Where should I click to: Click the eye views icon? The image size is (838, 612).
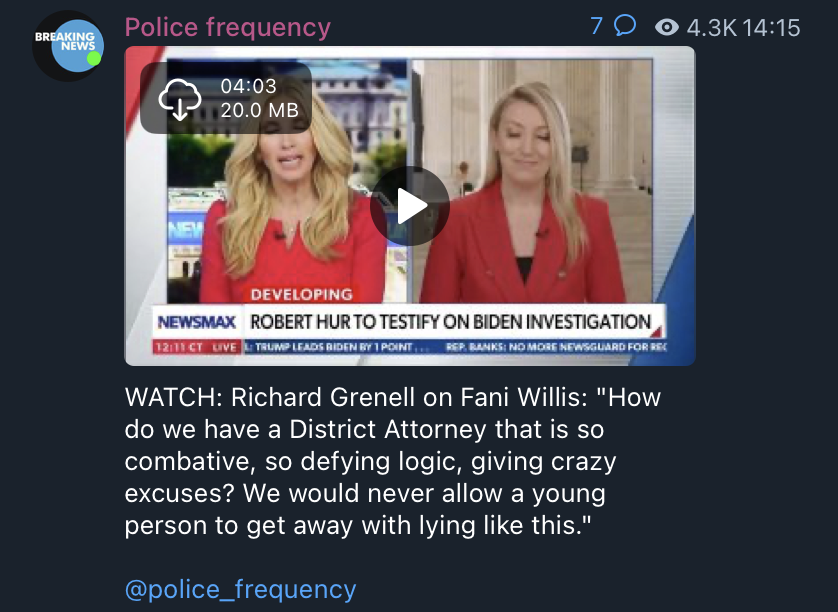coord(666,27)
